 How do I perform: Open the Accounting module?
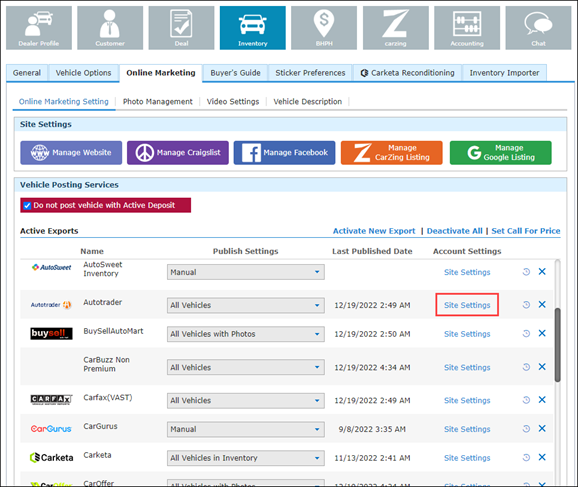coord(467,28)
